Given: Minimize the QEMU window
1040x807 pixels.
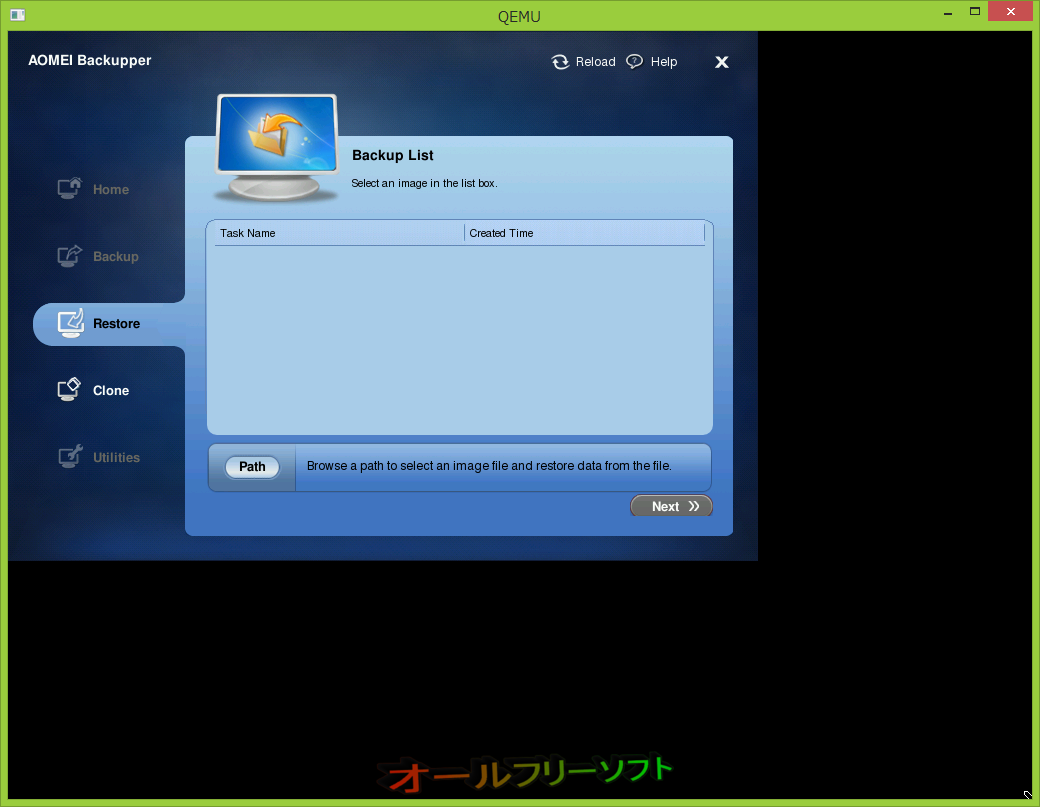Looking at the screenshot, I should (x=948, y=12).
